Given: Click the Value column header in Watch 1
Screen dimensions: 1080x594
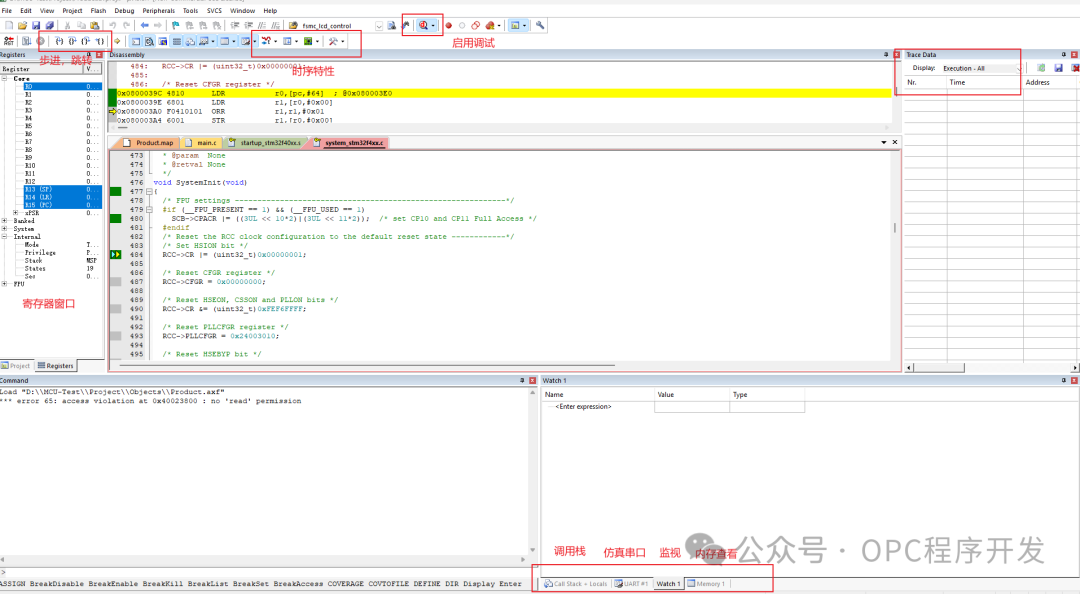Looking at the screenshot, I should (692, 395).
